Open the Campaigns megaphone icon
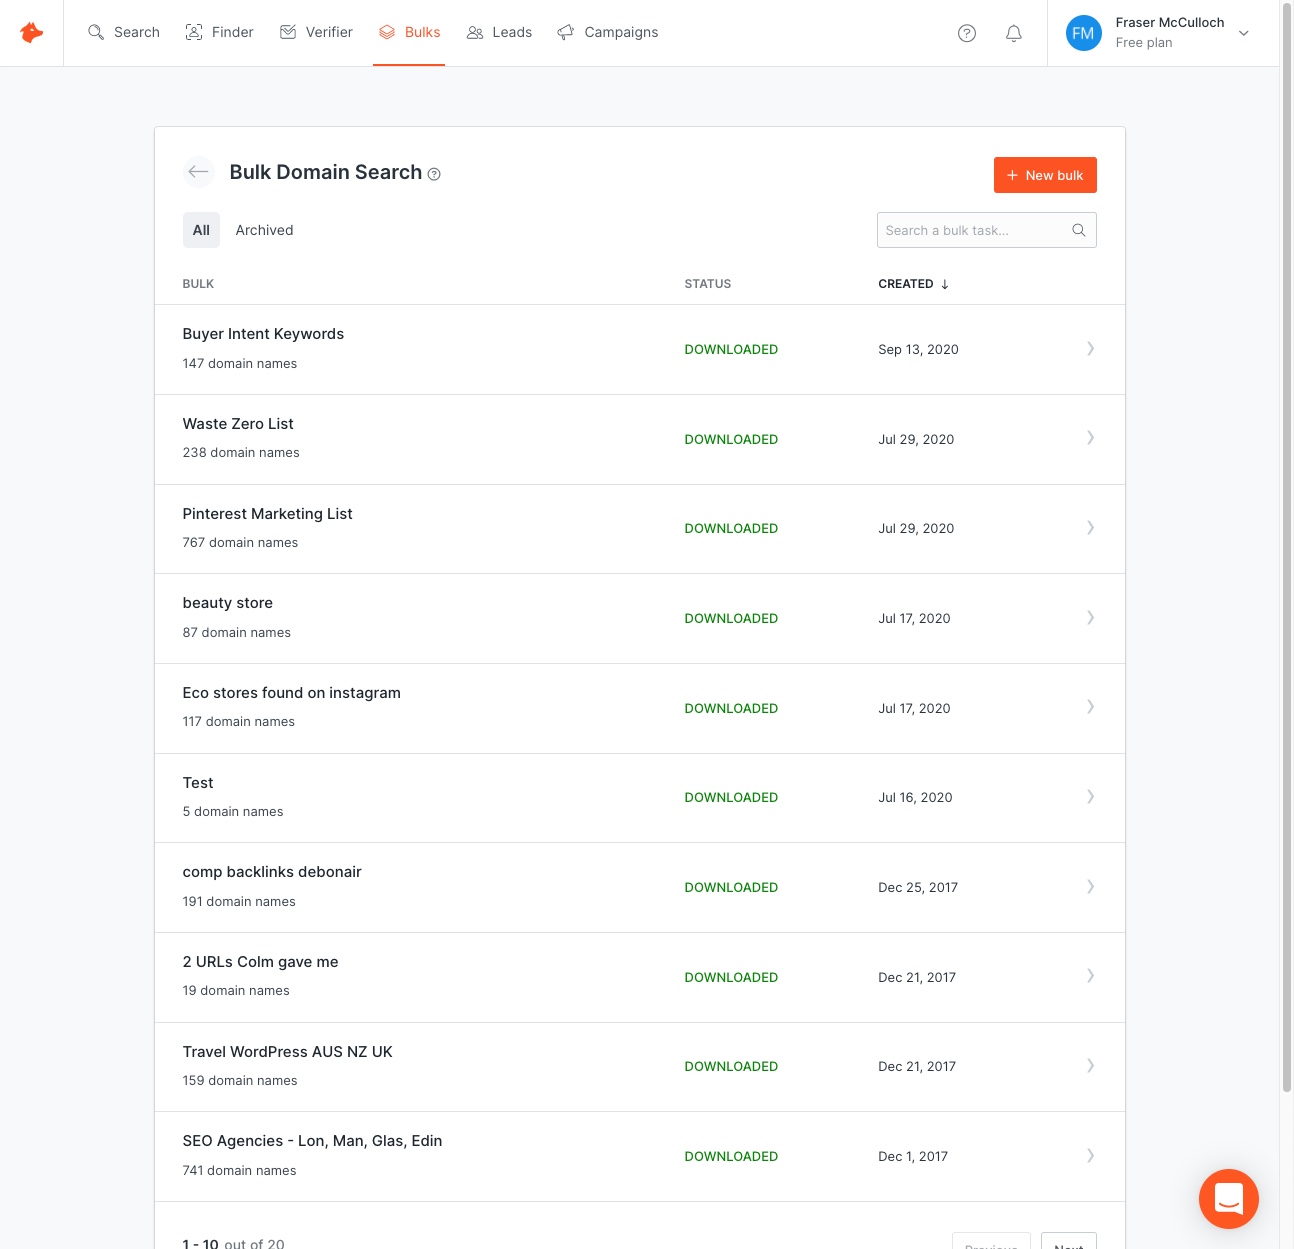 tap(566, 32)
